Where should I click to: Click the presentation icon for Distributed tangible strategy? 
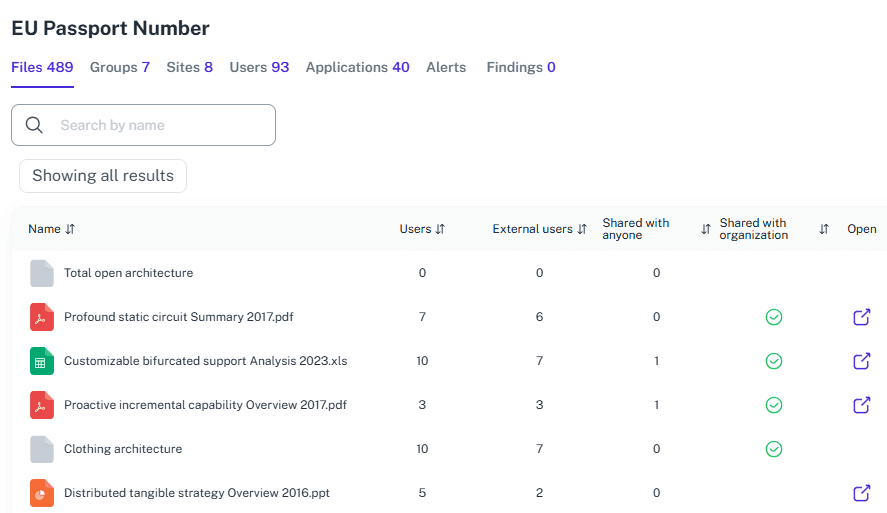click(41, 493)
